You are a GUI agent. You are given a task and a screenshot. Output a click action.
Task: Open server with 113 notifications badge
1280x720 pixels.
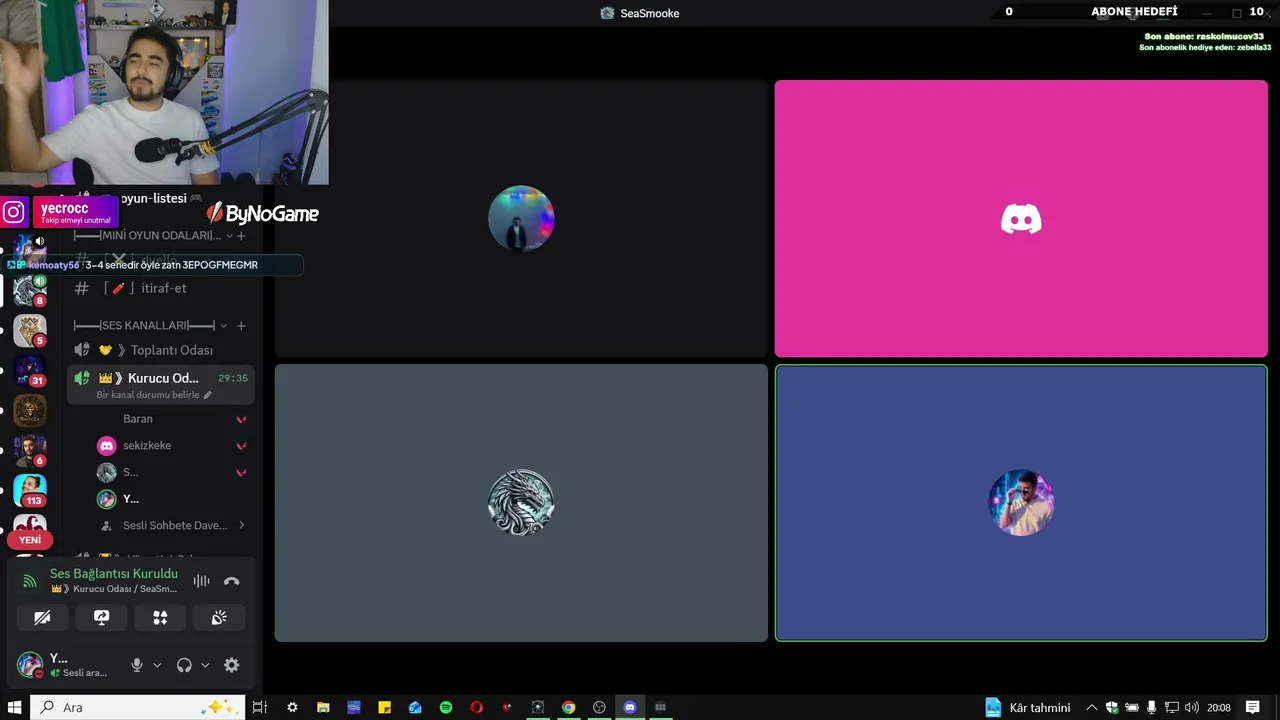click(30, 490)
